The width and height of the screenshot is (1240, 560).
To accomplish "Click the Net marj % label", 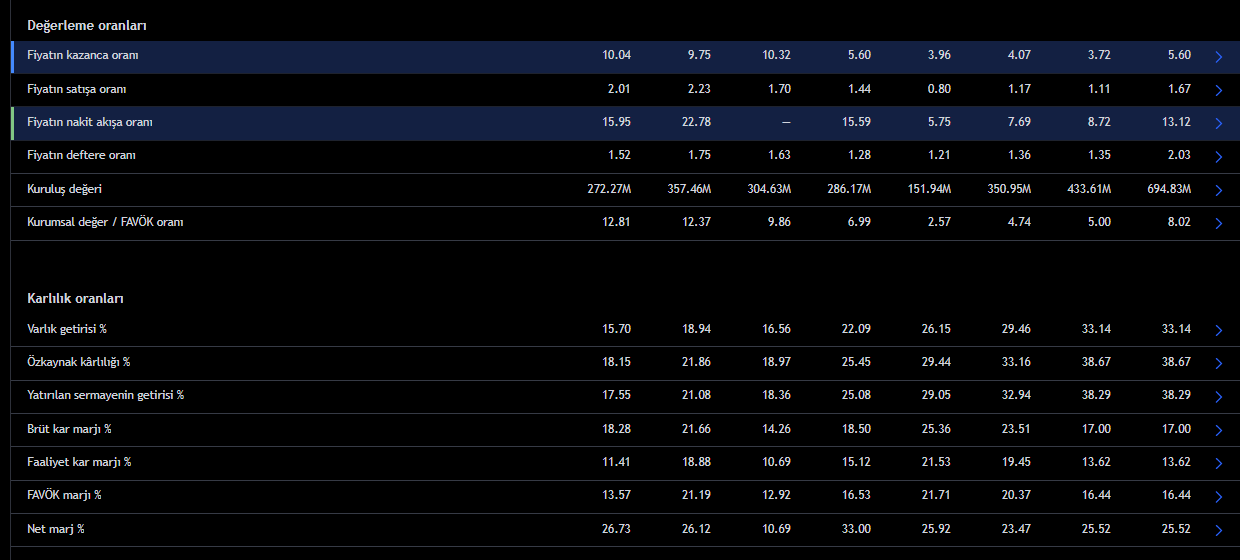I will pyautogui.click(x=55, y=529).
